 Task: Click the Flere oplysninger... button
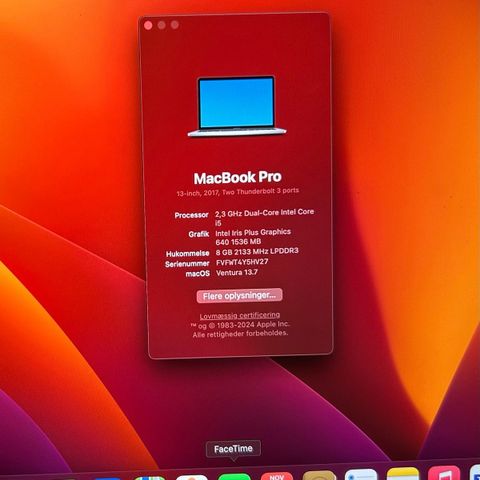pyautogui.click(x=239, y=296)
